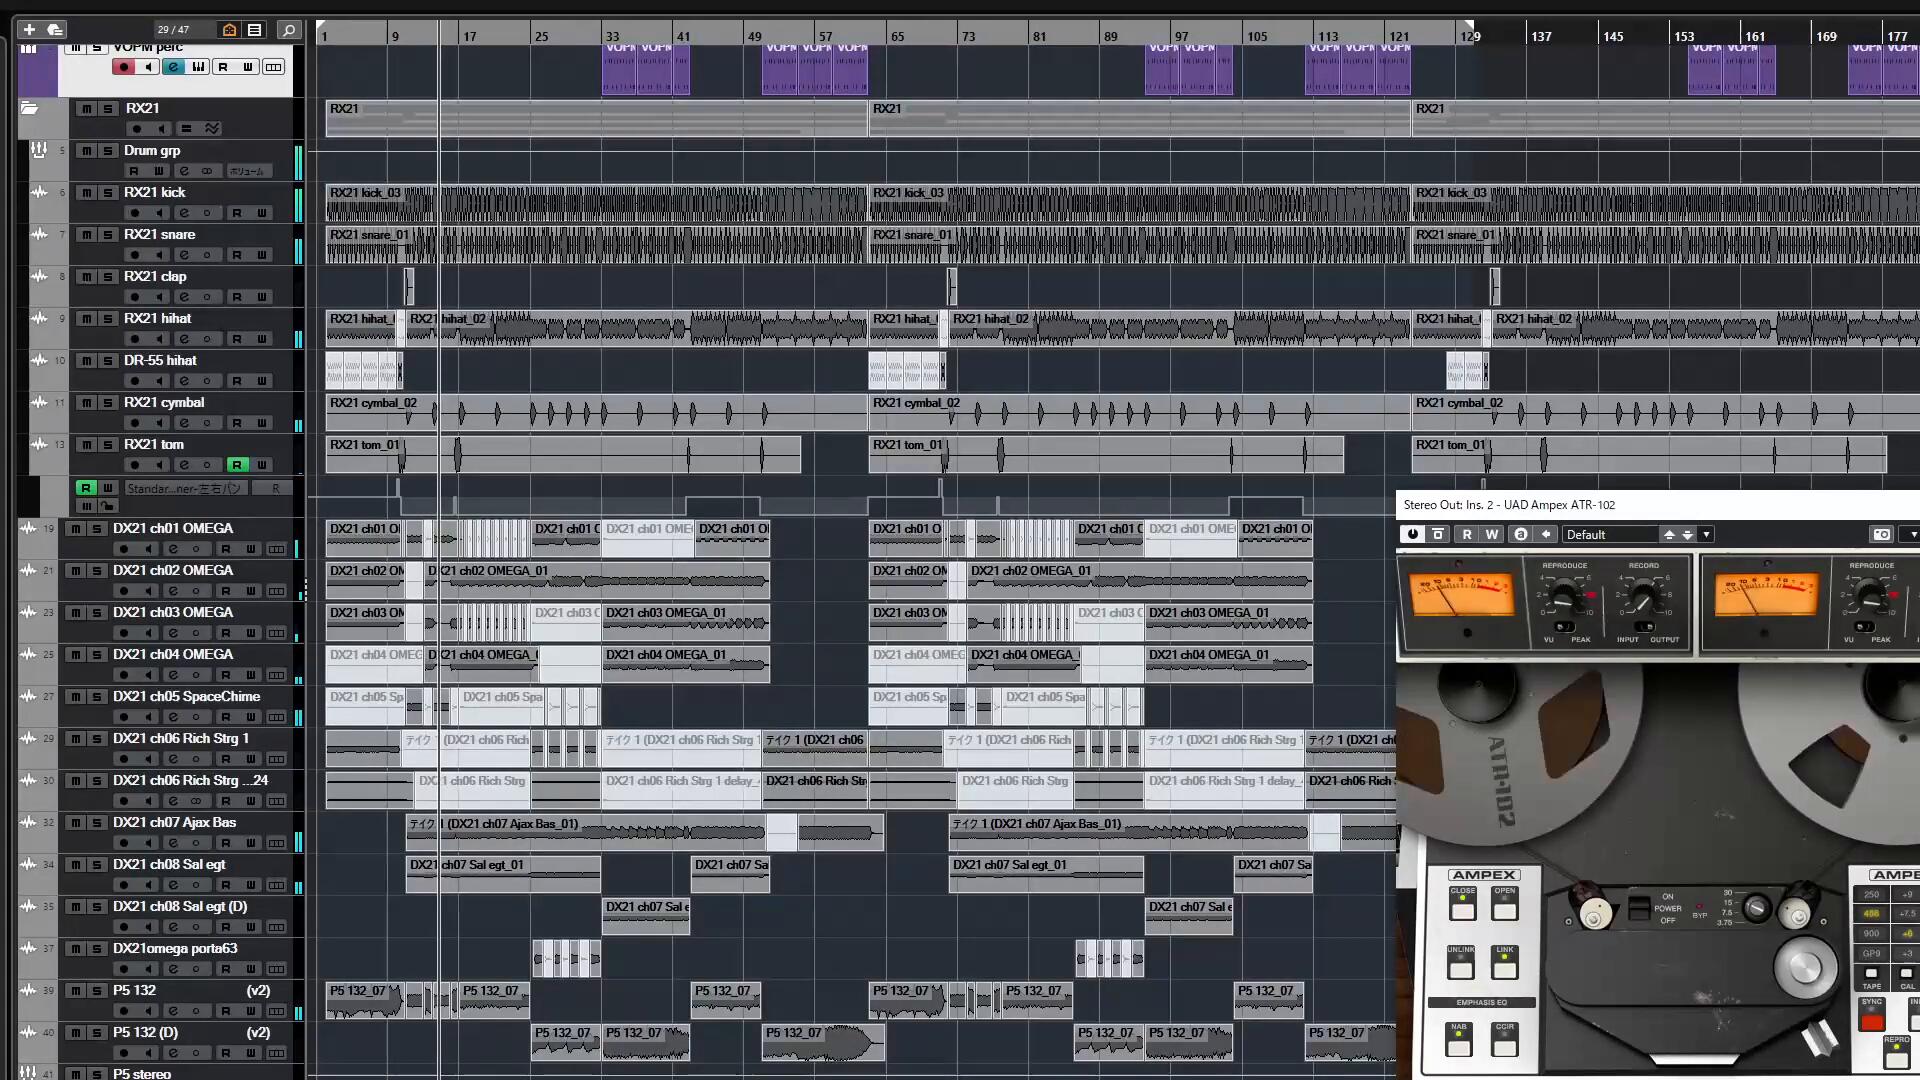1920x1080 pixels.
Task: Enable record on VOPM perc track
Action: click(123, 67)
